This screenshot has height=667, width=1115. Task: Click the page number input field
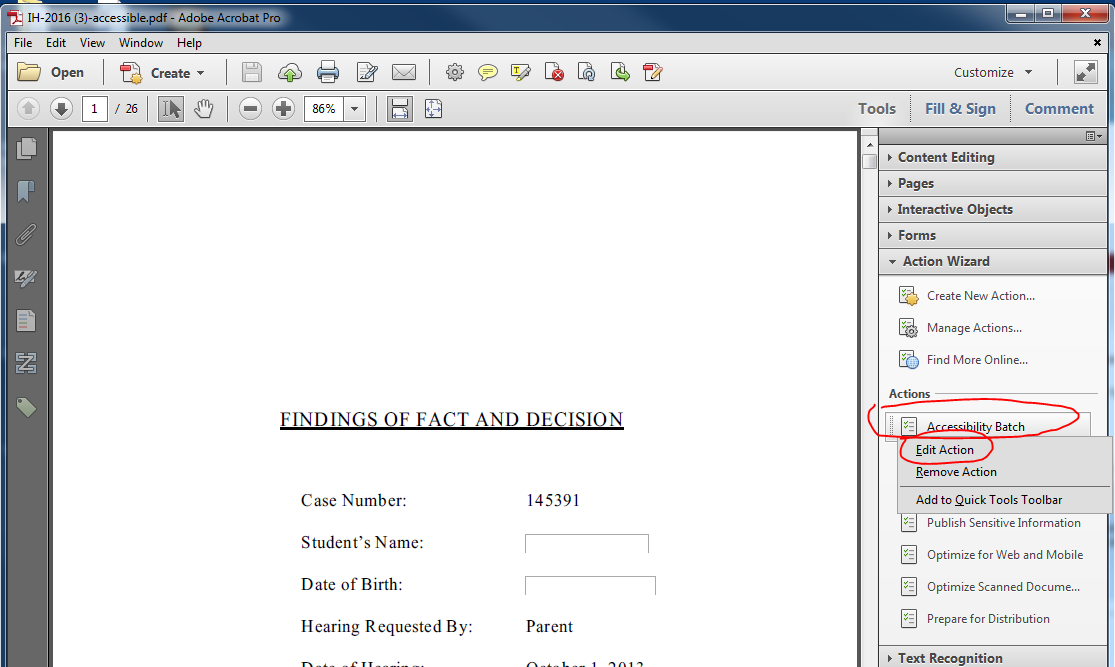[95, 109]
